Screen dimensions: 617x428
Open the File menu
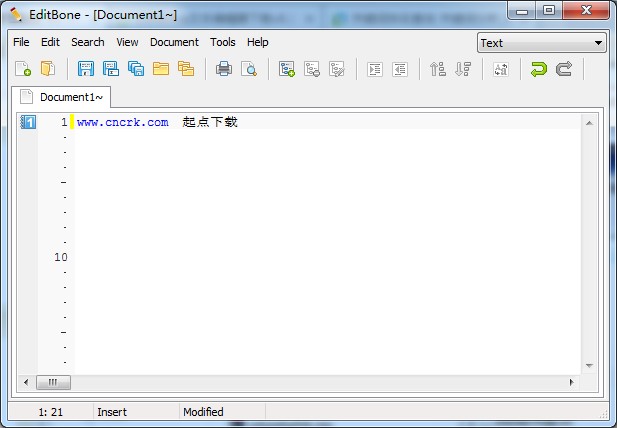pyautogui.click(x=21, y=42)
